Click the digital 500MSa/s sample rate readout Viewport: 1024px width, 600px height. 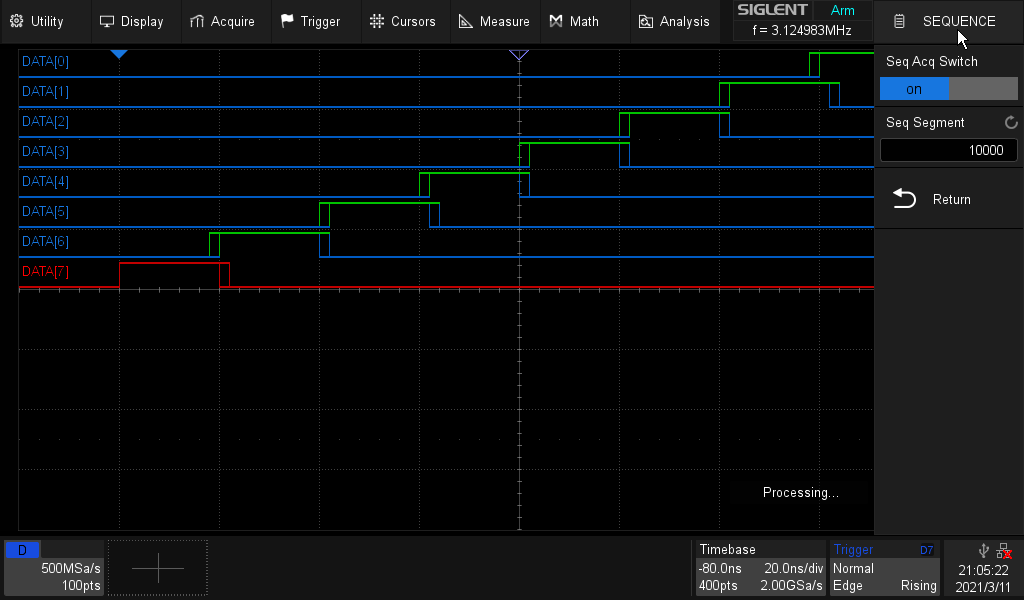(71, 568)
